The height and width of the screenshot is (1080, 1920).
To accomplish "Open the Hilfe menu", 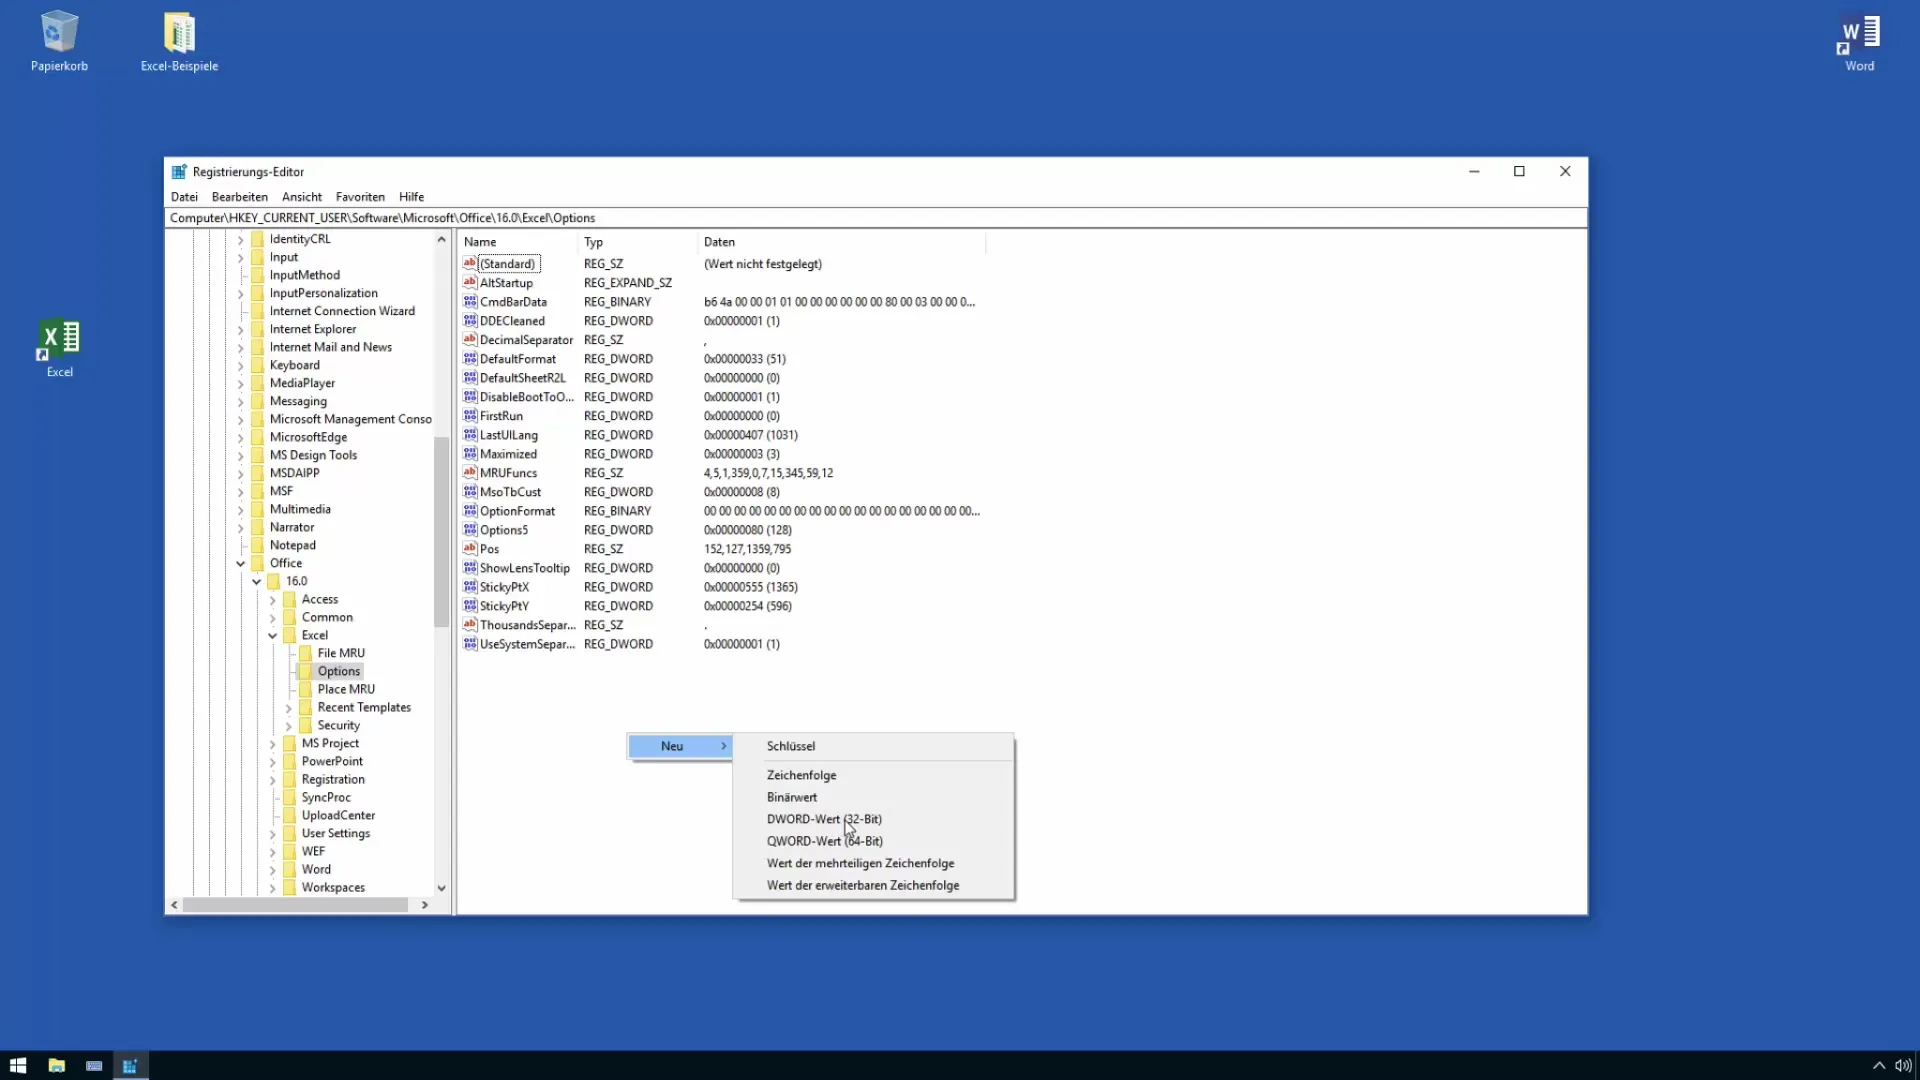I will 411,197.
